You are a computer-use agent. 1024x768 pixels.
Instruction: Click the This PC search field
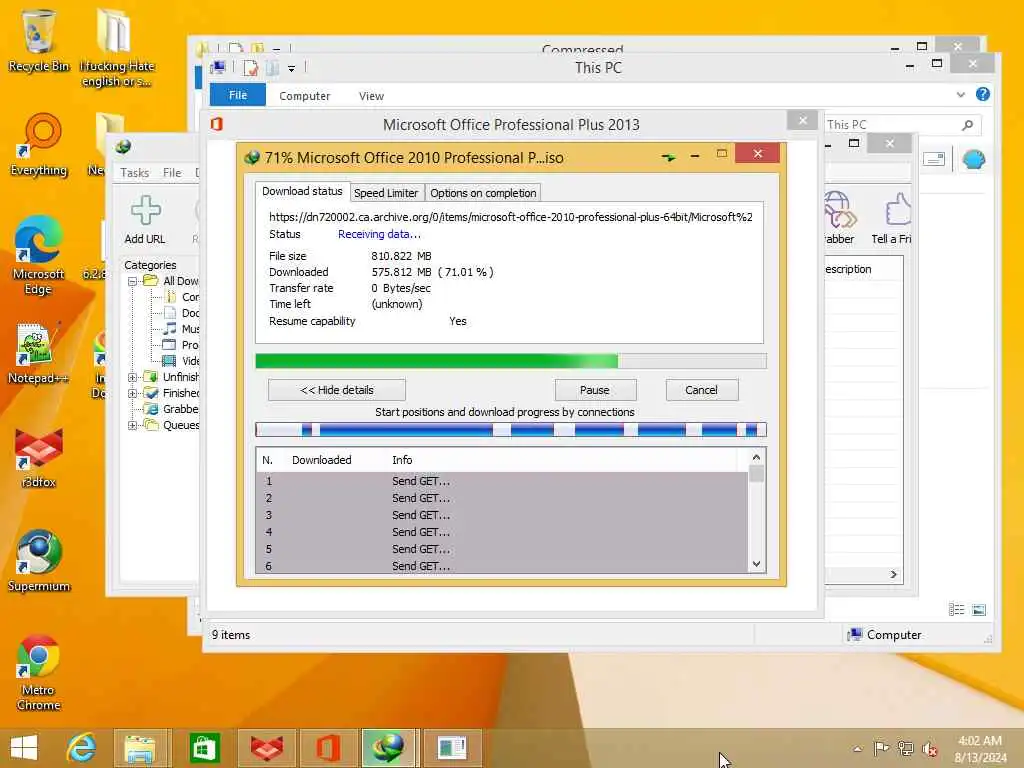901,124
